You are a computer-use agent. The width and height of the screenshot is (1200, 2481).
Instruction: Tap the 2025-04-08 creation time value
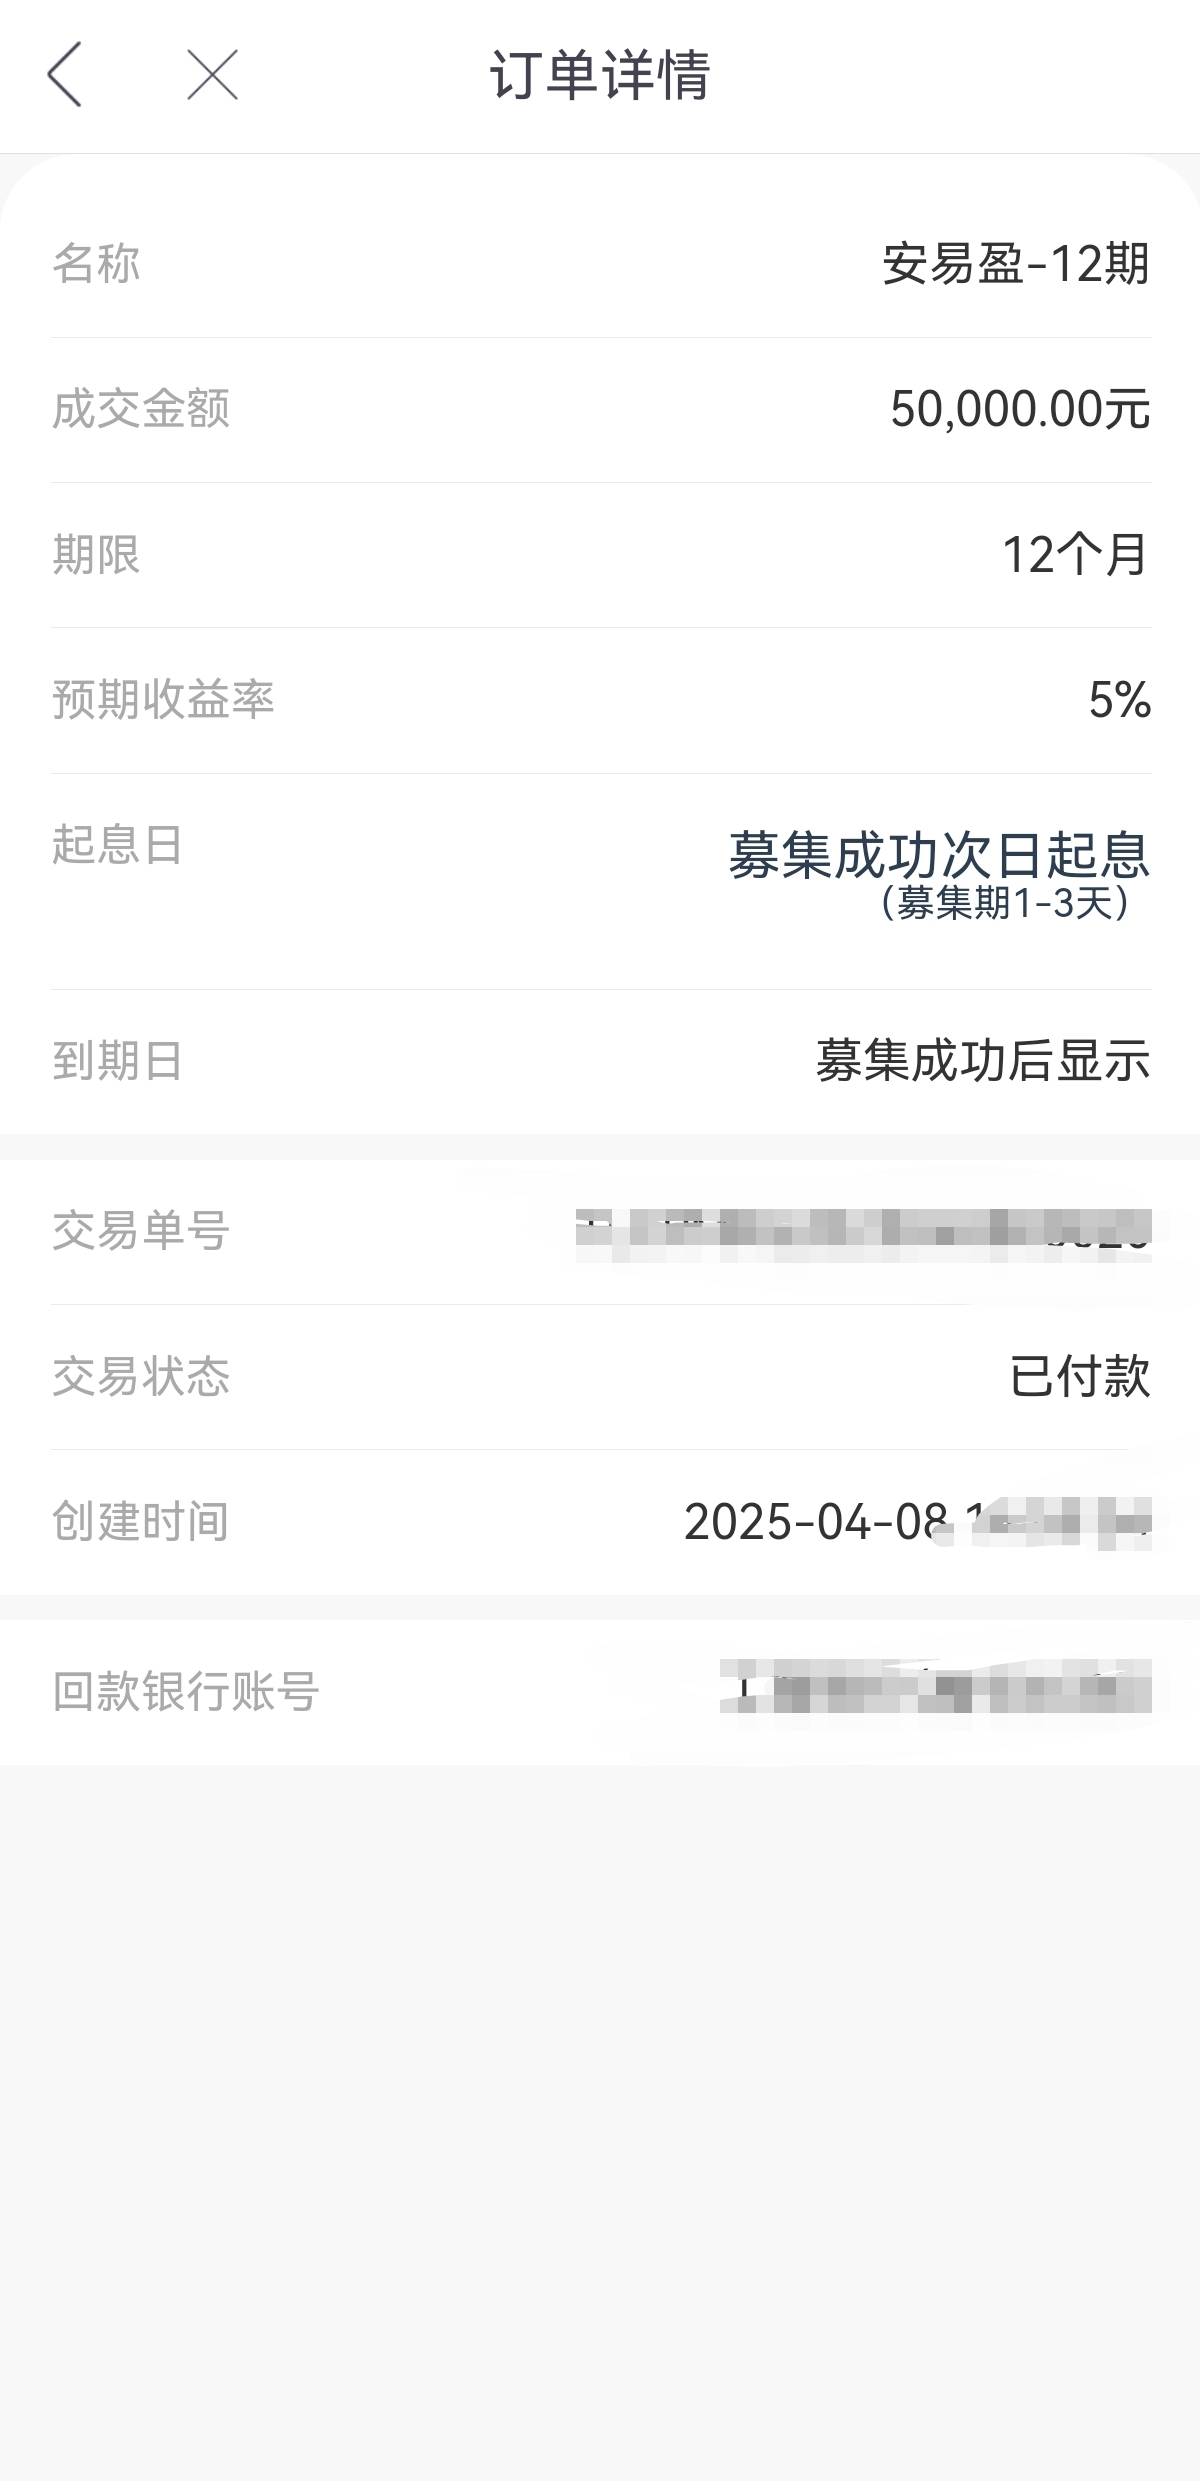click(x=918, y=1522)
